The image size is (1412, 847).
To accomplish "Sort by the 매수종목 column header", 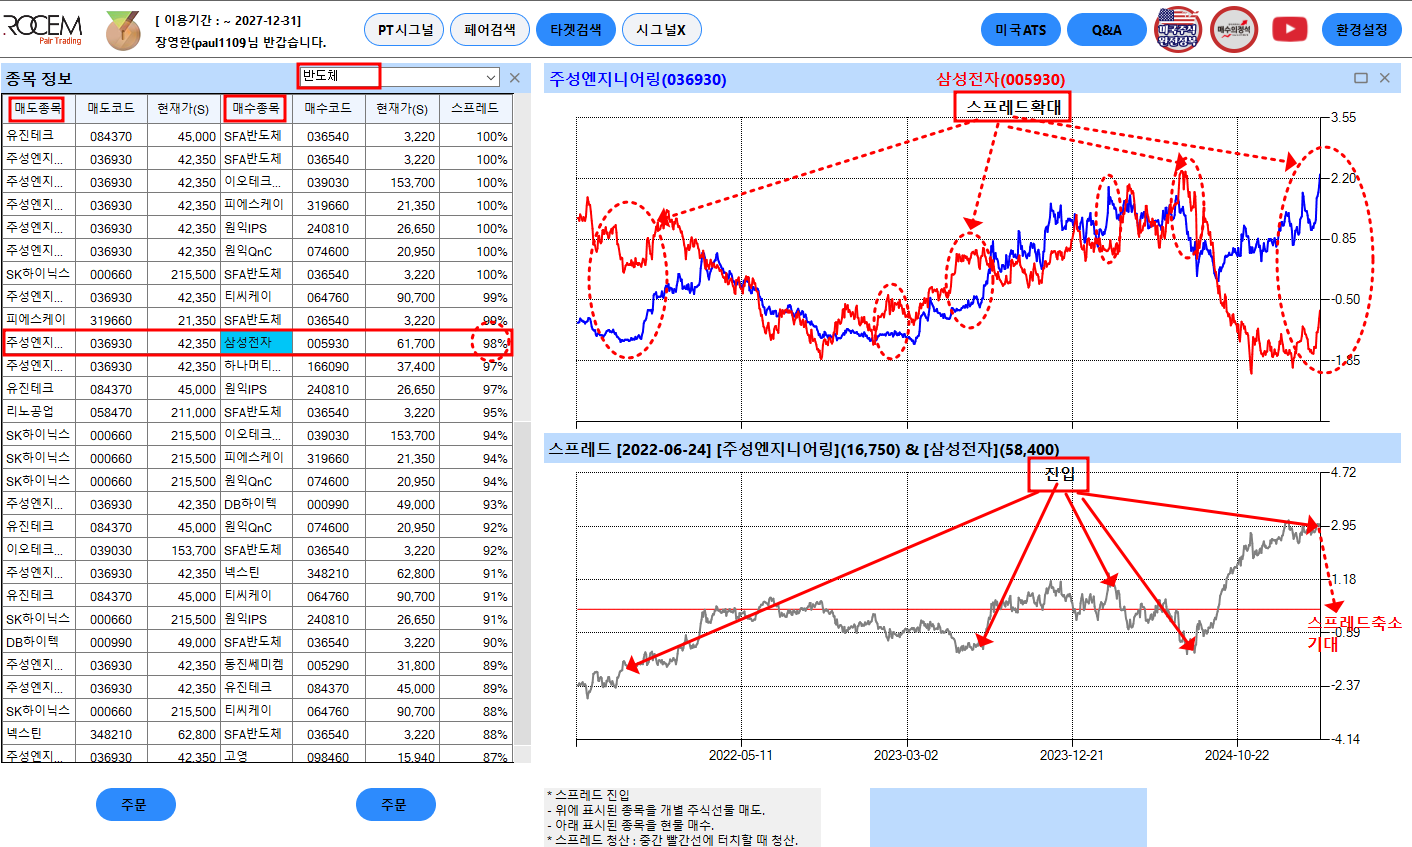I will click(256, 108).
